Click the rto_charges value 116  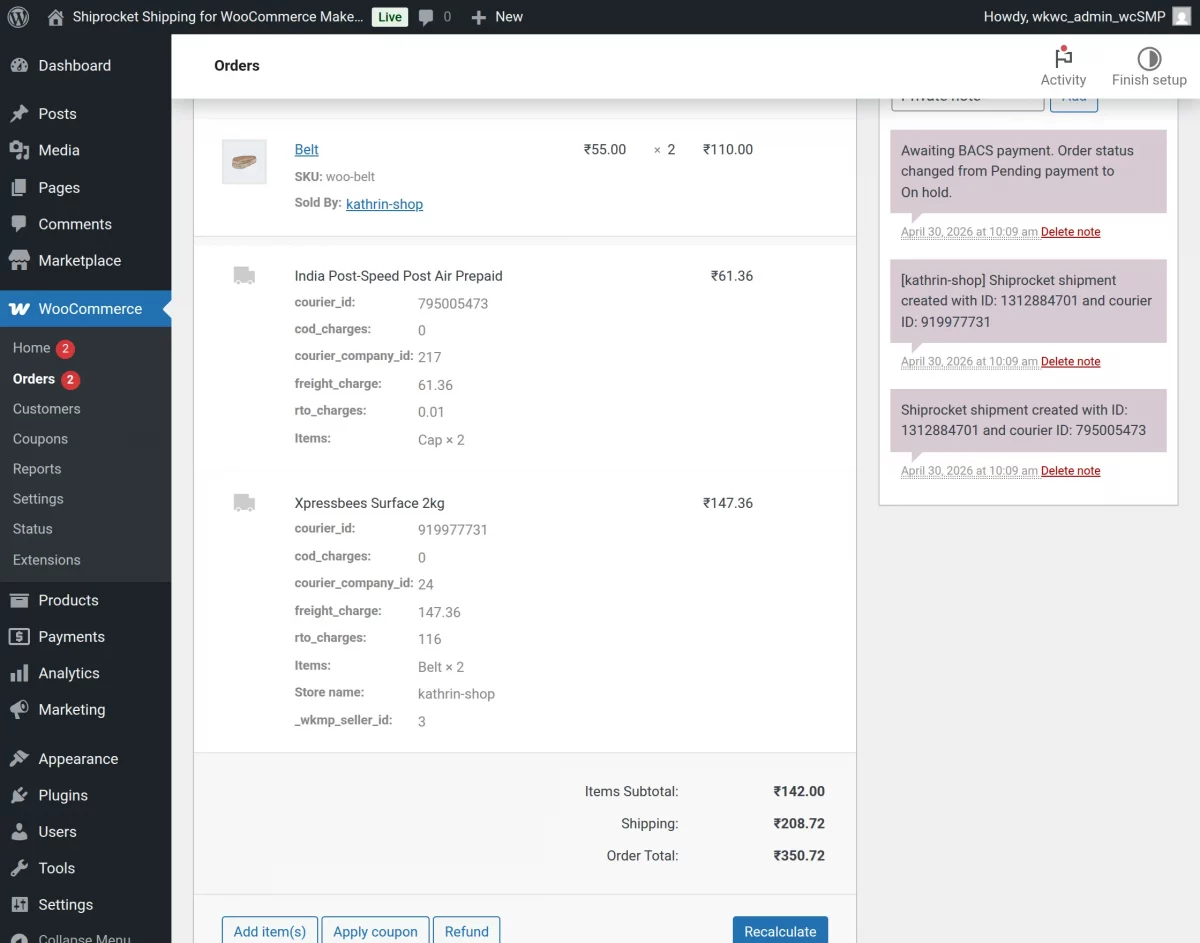pos(429,639)
